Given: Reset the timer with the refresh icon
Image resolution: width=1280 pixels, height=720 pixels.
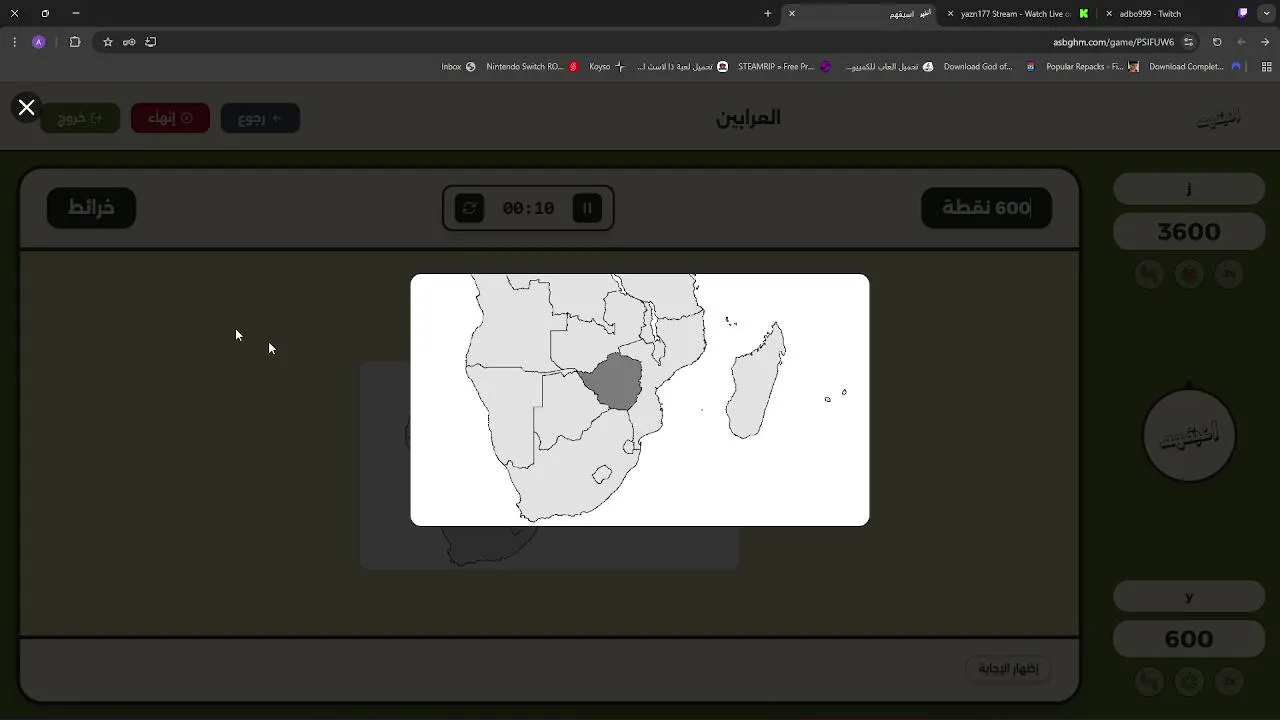Looking at the screenshot, I should [x=469, y=208].
